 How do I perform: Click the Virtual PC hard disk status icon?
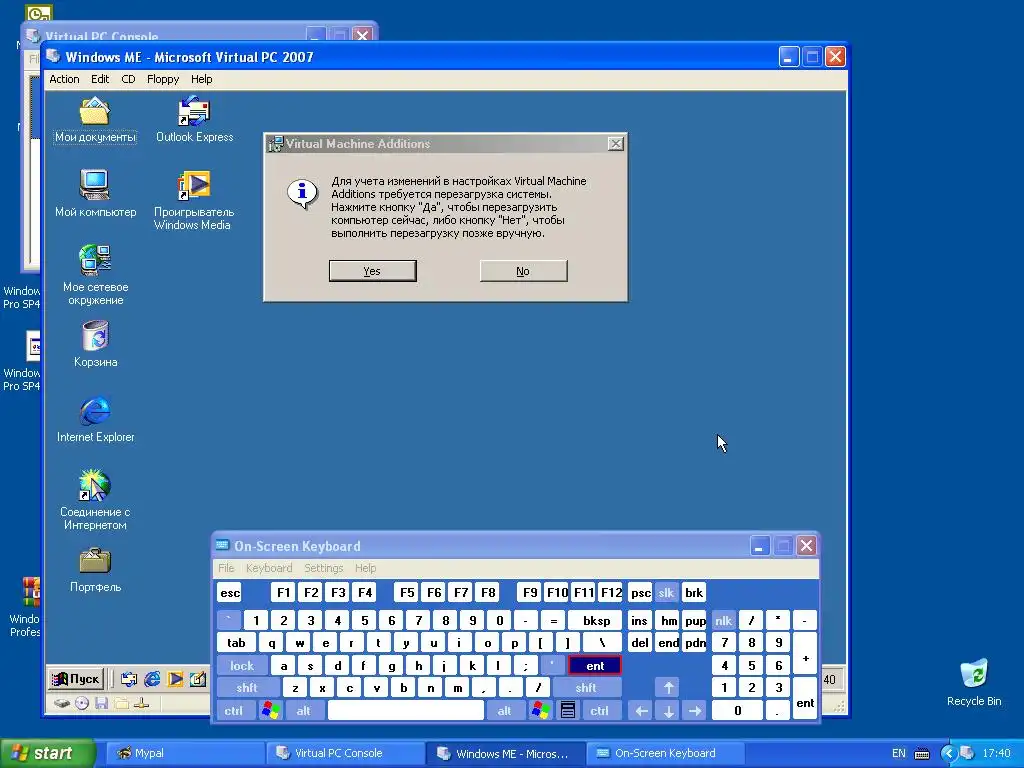coord(61,703)
